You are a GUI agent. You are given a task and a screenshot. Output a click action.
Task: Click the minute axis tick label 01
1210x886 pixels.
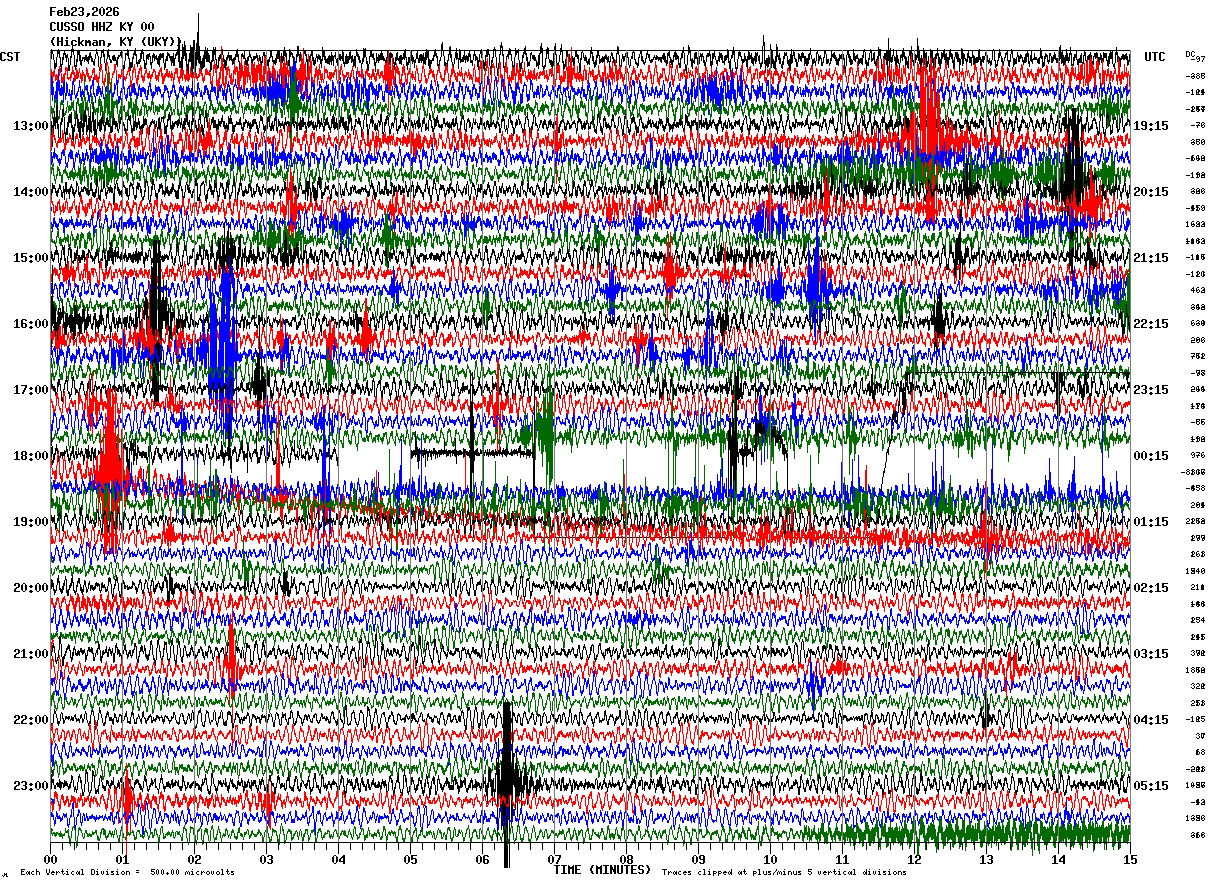click(122, 860)
